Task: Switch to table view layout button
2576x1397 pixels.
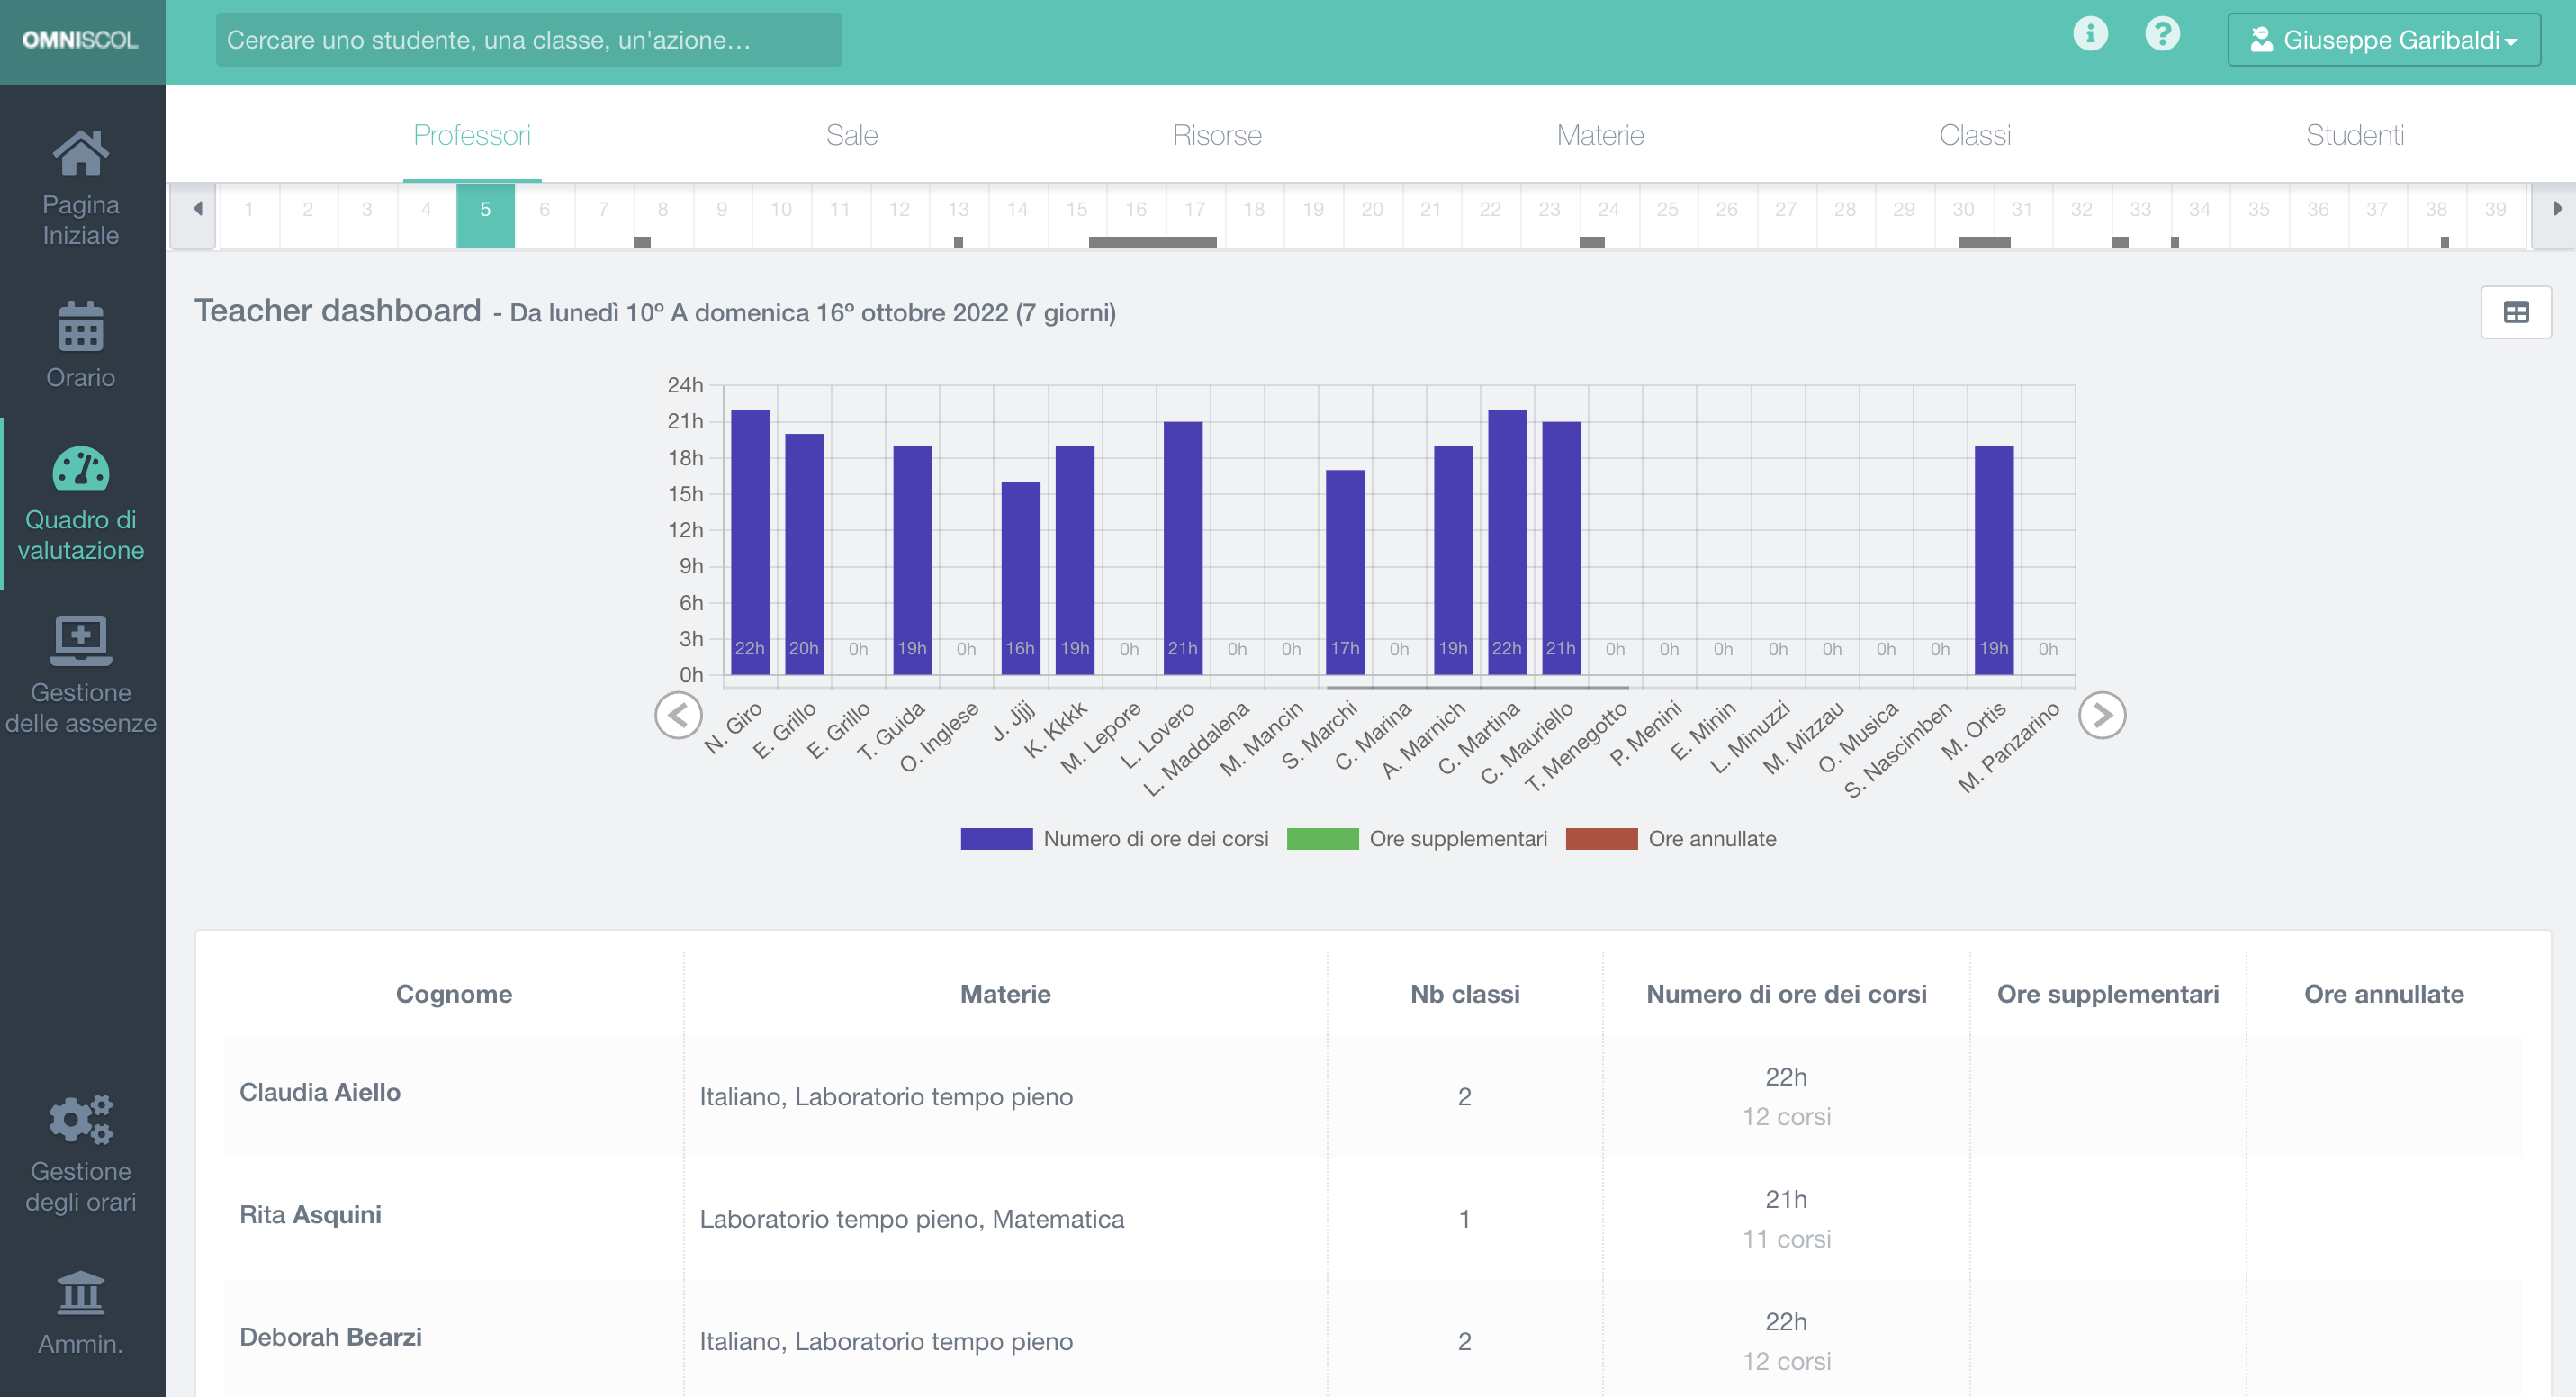Action: (2515, 313)
